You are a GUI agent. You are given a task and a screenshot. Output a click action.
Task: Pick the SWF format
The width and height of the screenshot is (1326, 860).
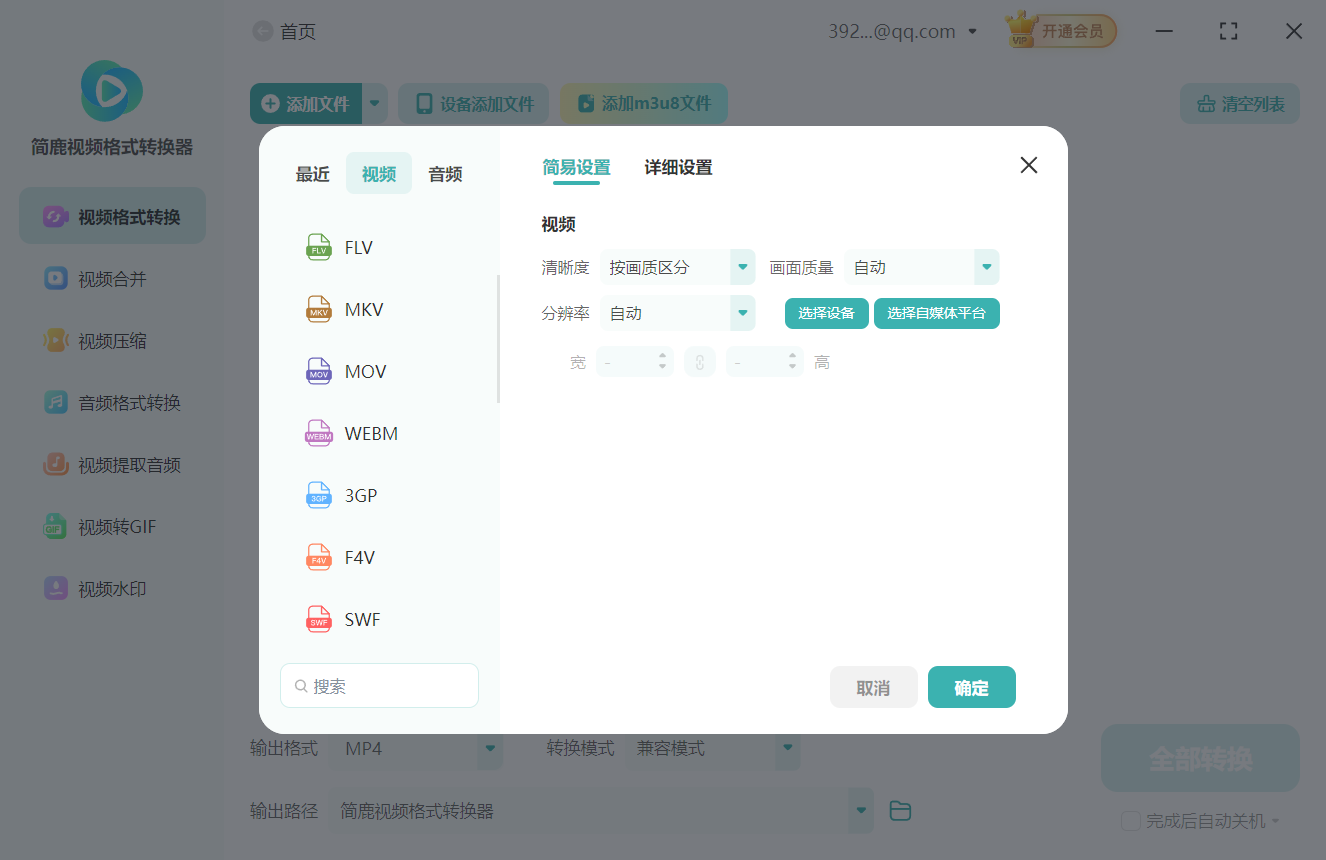click(362, 619)
